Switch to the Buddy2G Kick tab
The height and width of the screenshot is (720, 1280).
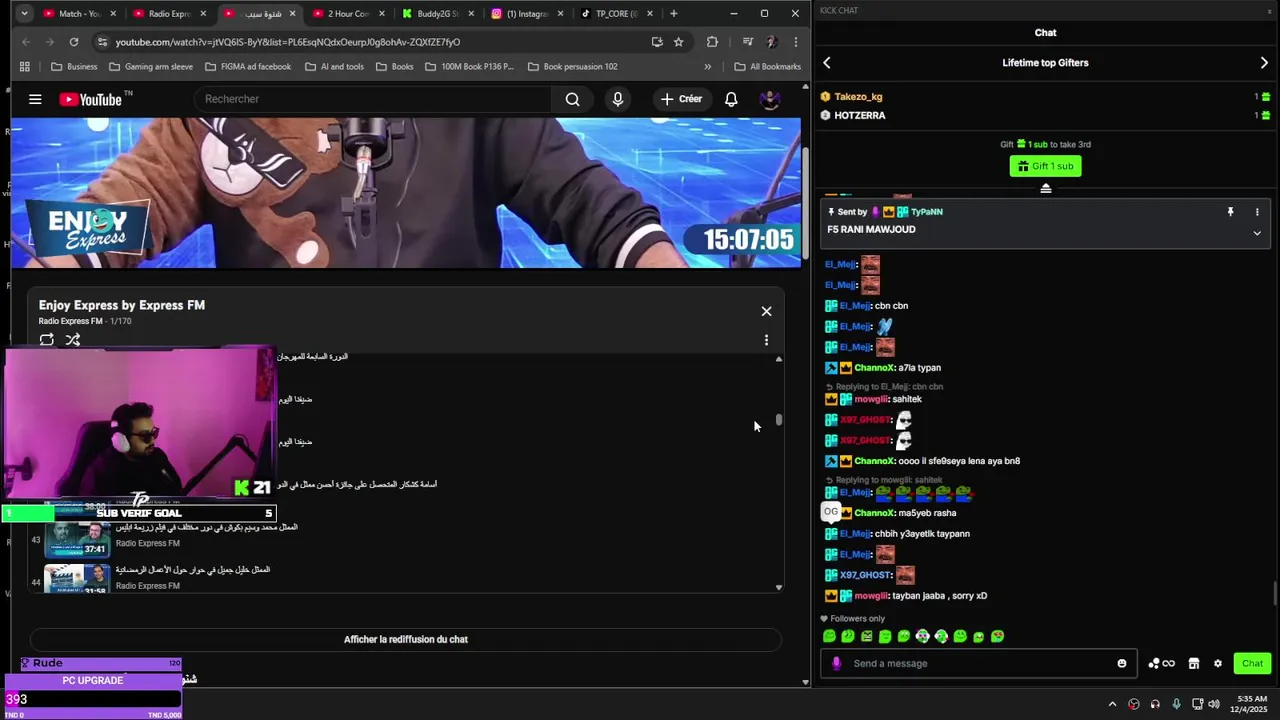click(x=437, y=14)
